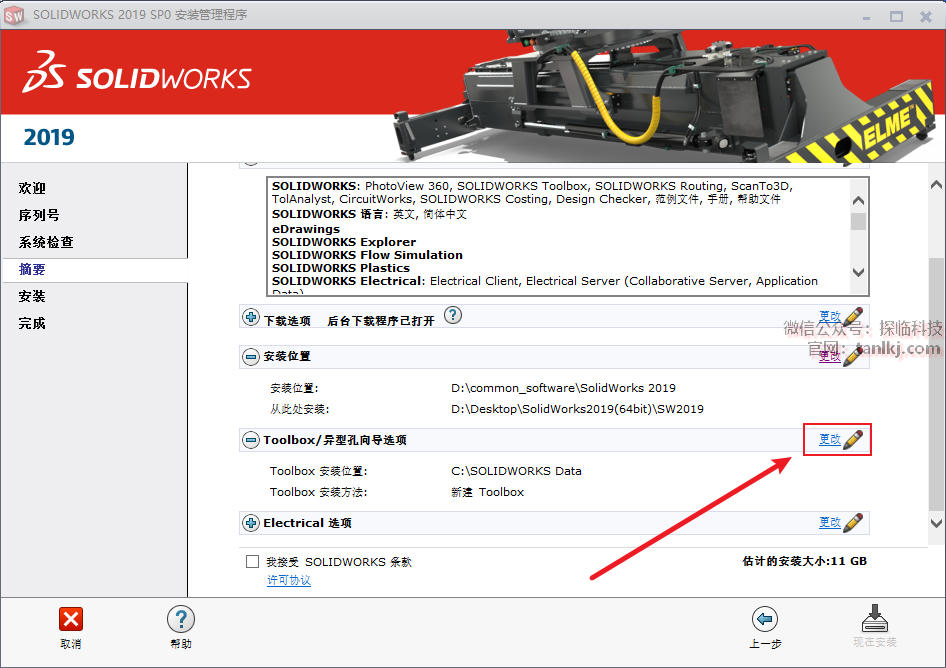Open Help with the question mark icon

pyautogui.click(x=180, y=619)
